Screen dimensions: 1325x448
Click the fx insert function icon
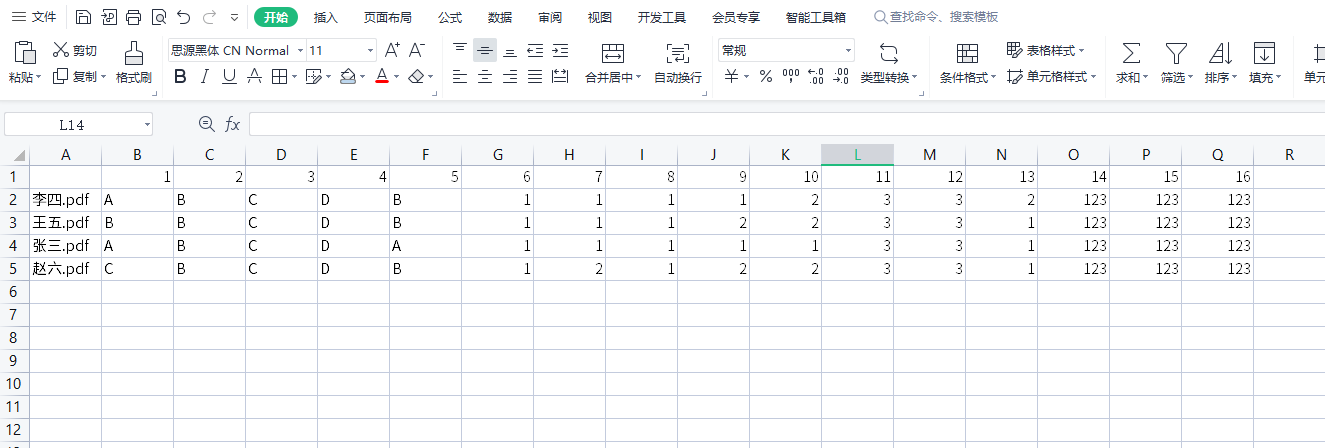coord(232,124)
